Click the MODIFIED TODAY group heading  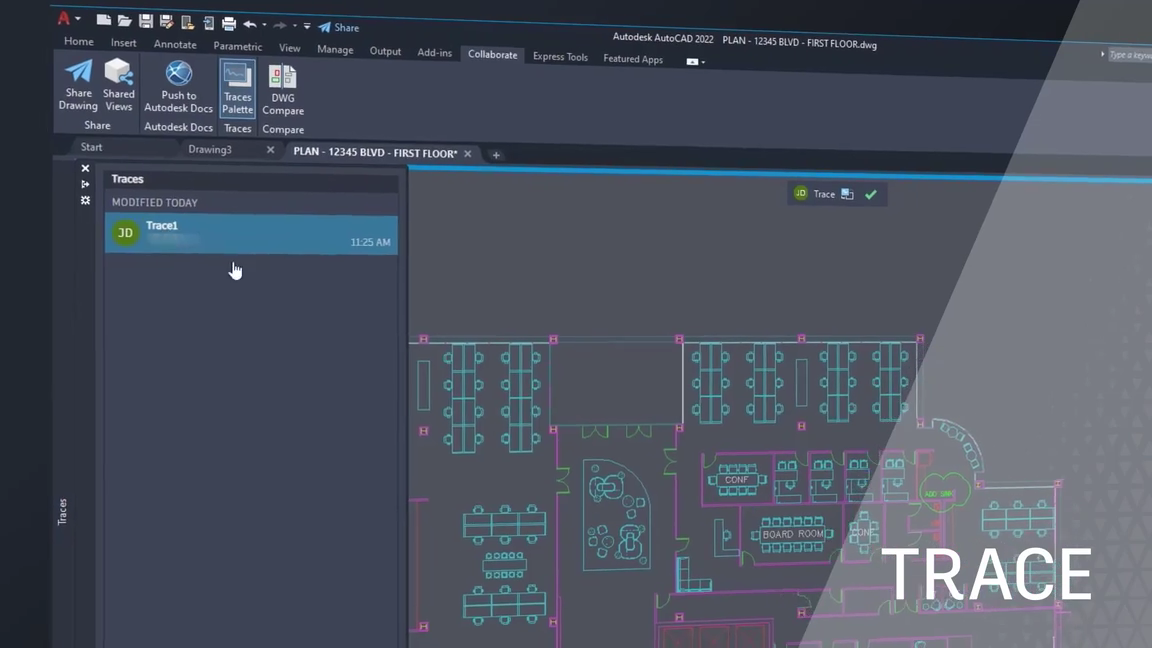pyautogui.click(x=154, y=203)
